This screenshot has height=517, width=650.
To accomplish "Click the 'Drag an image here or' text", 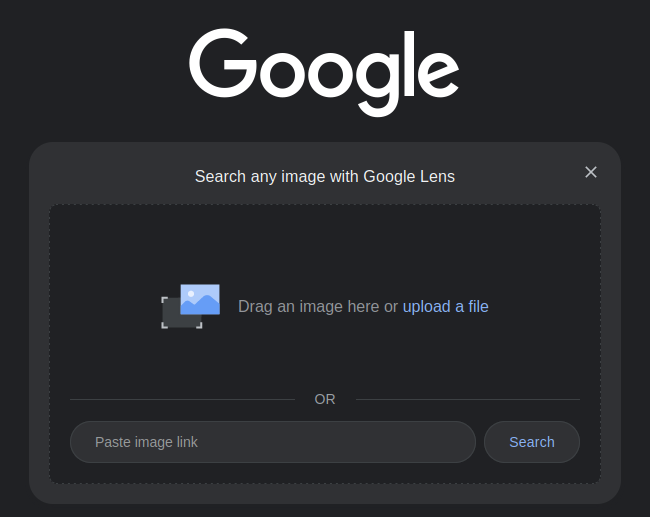I will 318,307.
